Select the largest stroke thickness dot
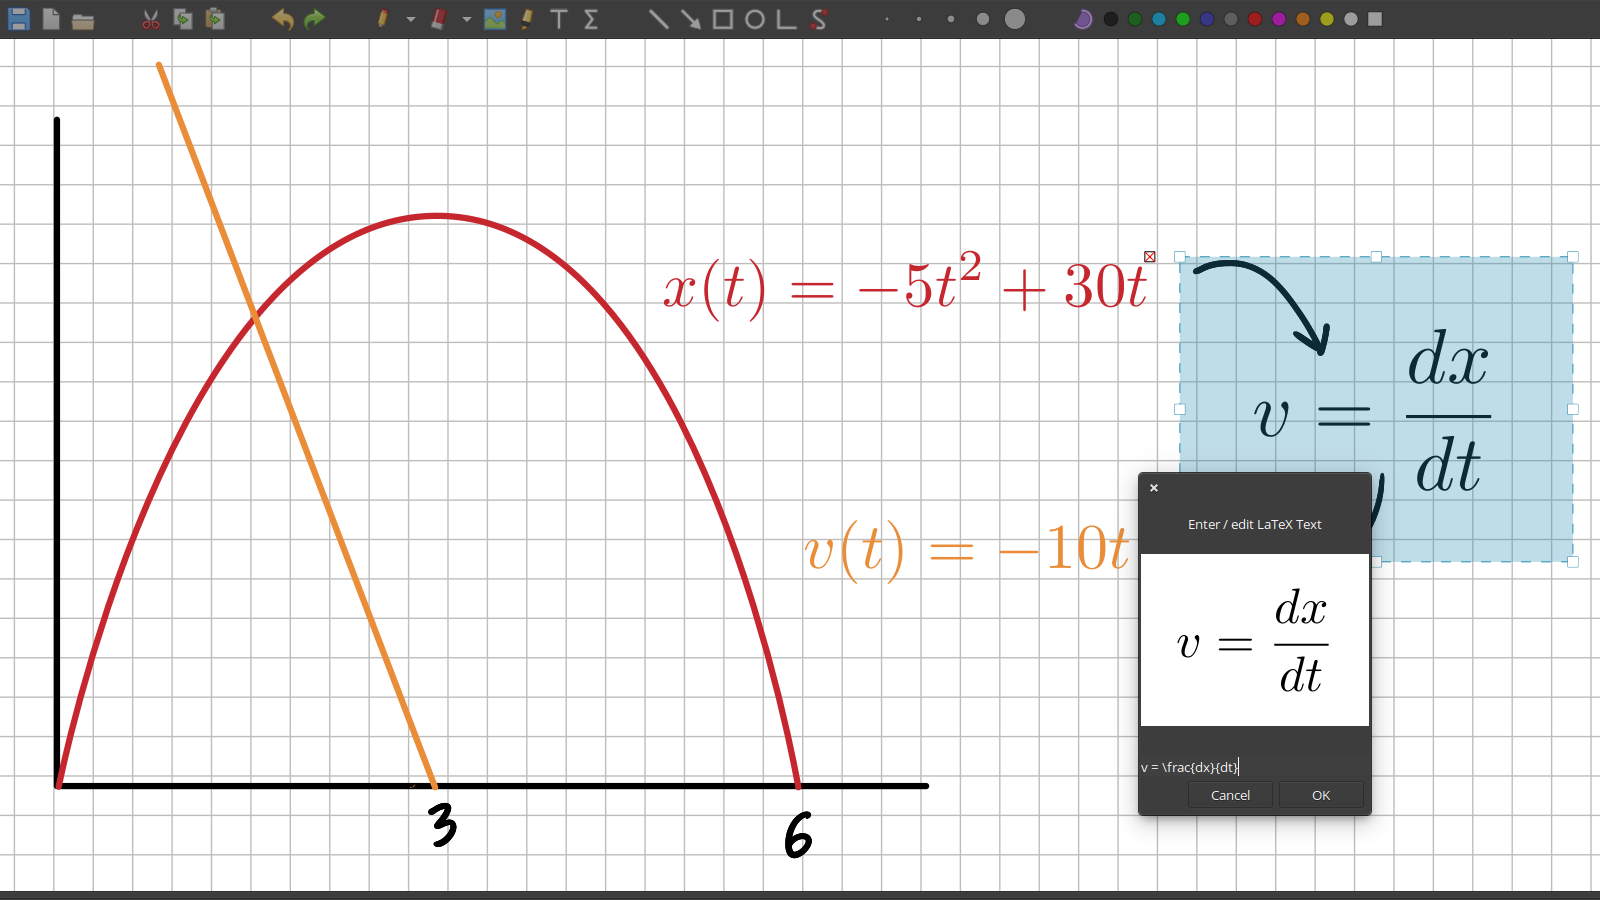Viewport: 1600px width, 900px height. coord(1015,19)
